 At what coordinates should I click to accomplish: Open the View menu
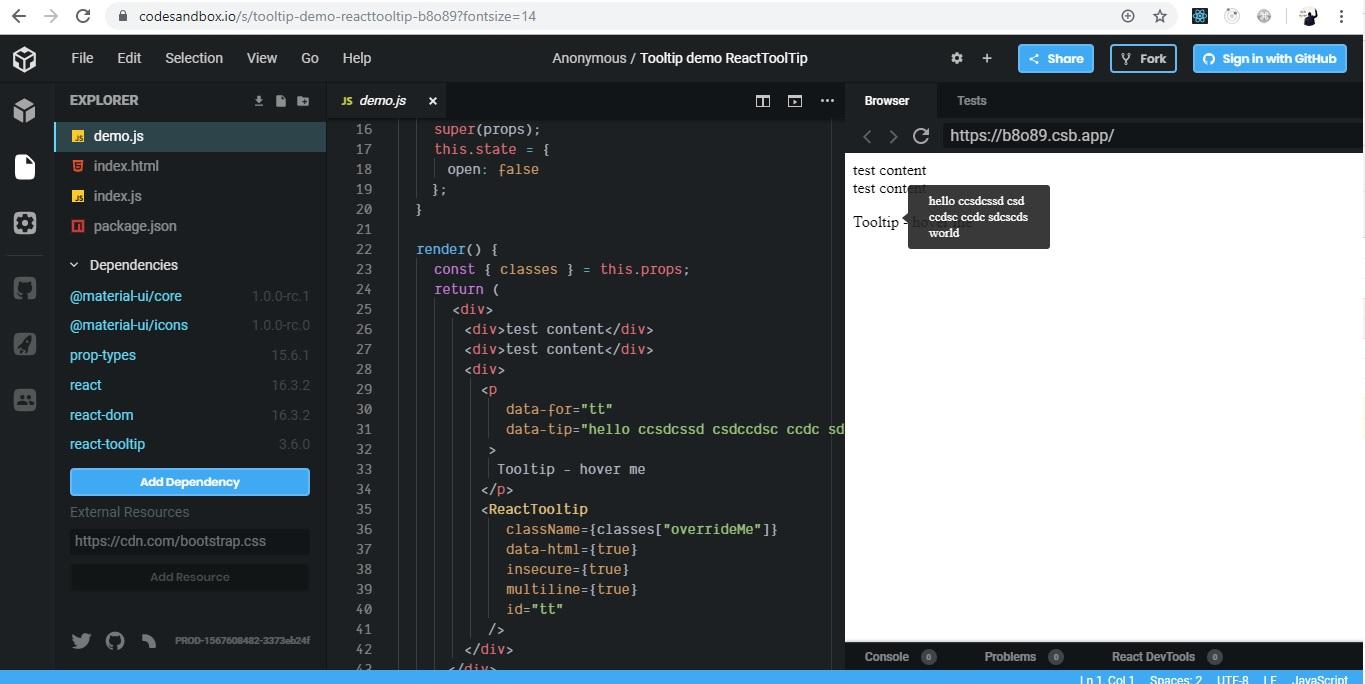pos(262,58)
